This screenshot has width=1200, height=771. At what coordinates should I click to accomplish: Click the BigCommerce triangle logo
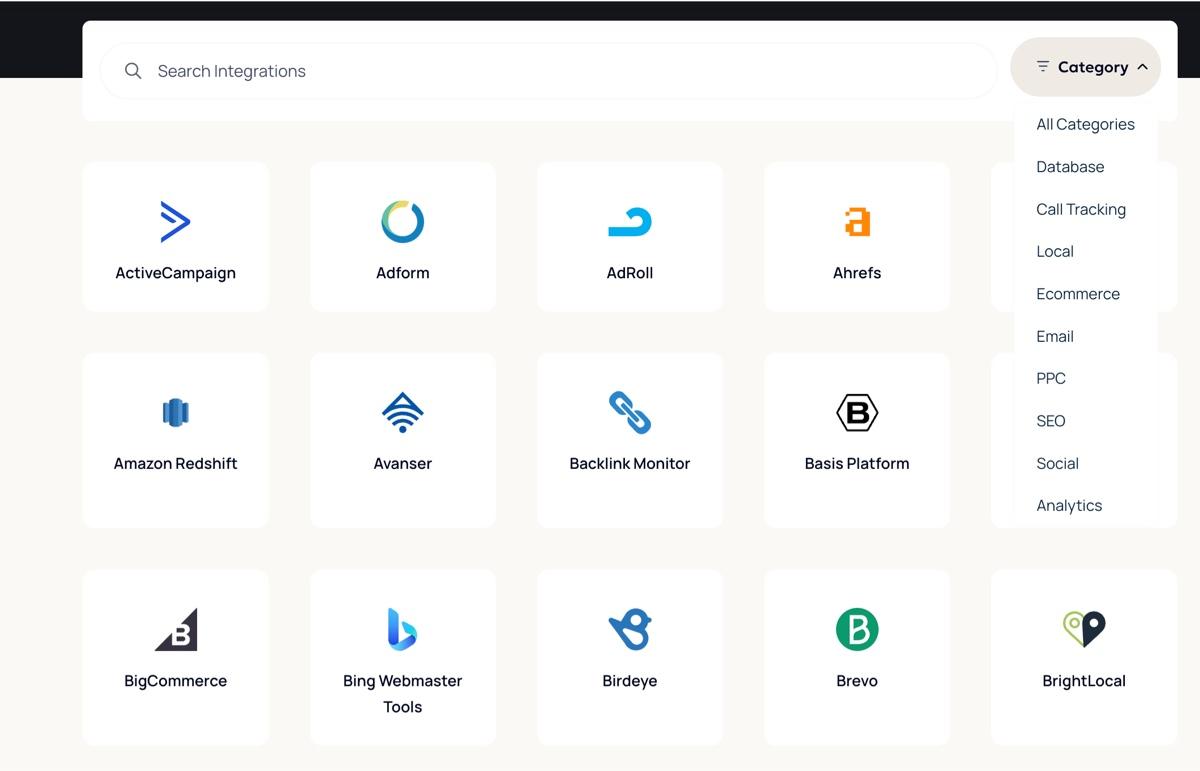(176, 630)
